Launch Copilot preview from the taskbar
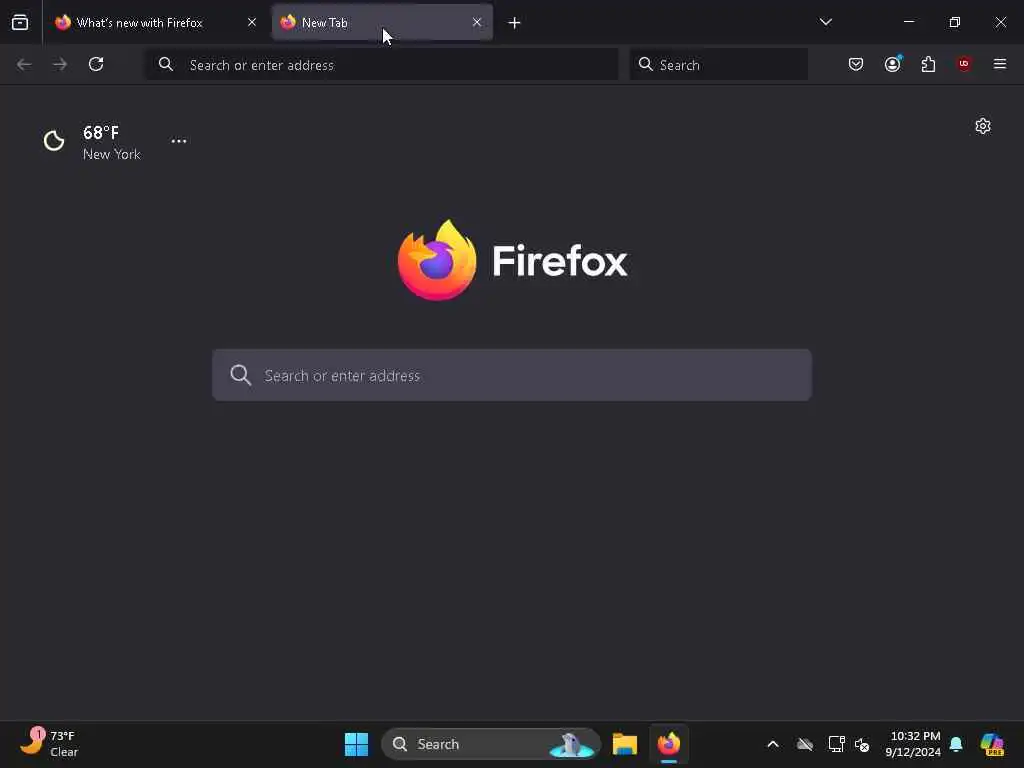This screenshot has height=768, width=1024. [x=991, y=744]
